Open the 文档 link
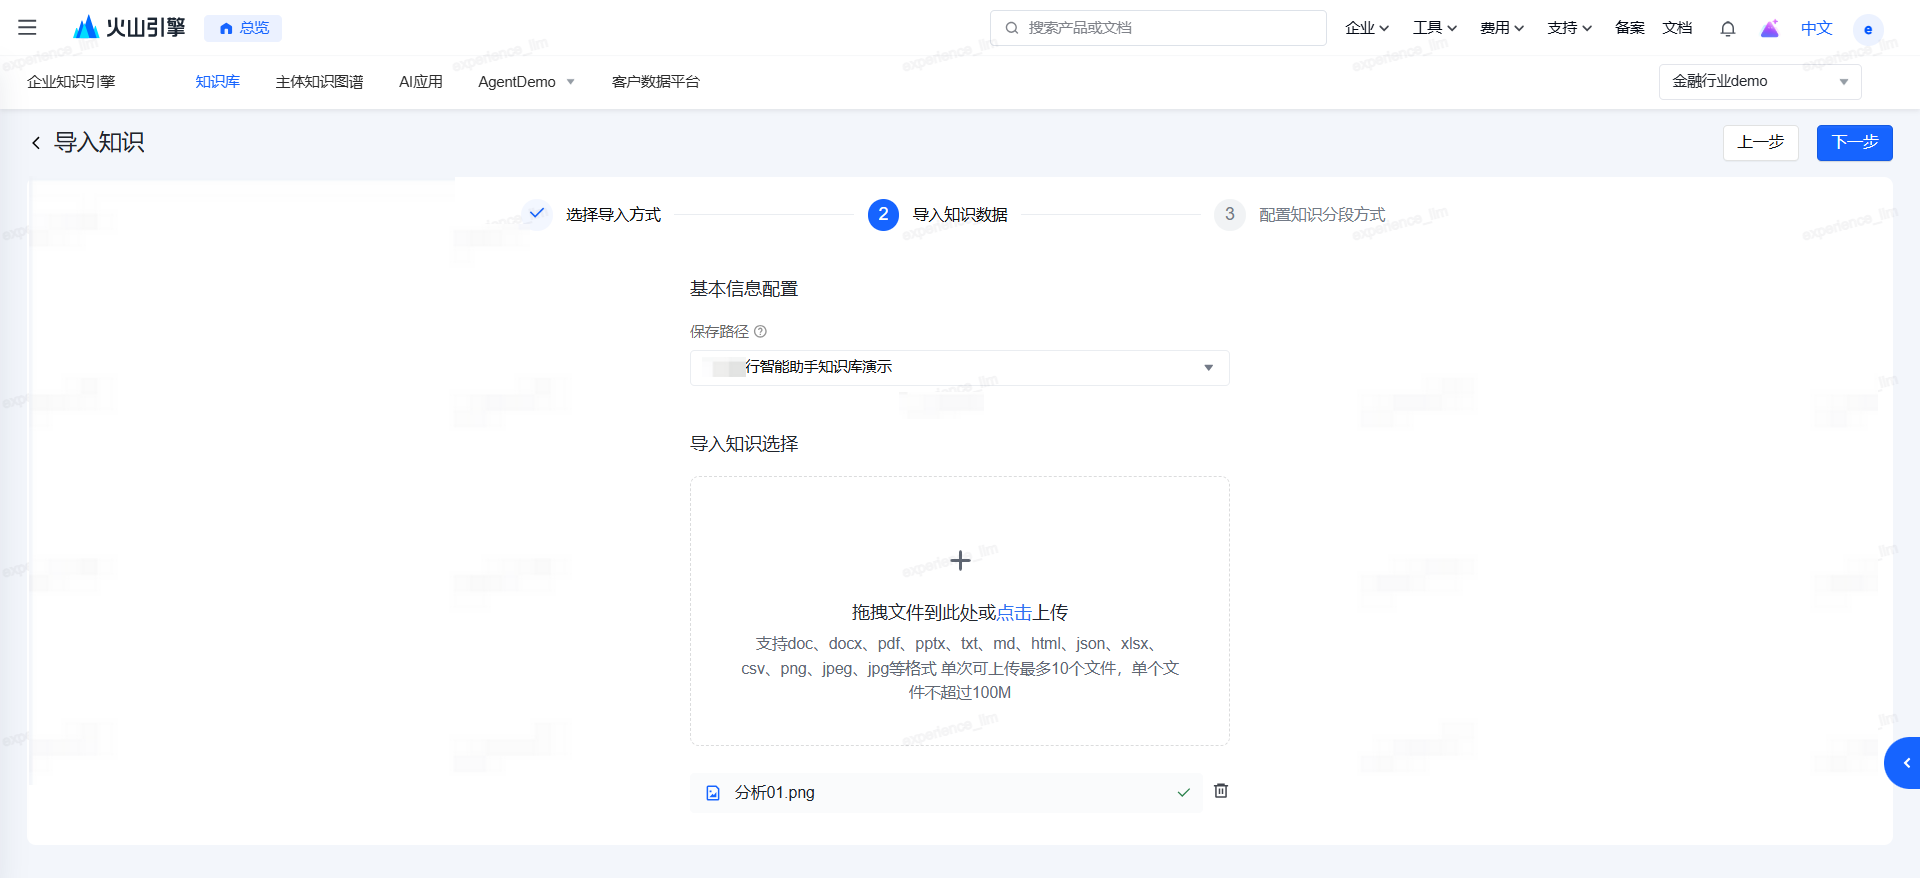The image size is (1920, 878). [1678, 28]
